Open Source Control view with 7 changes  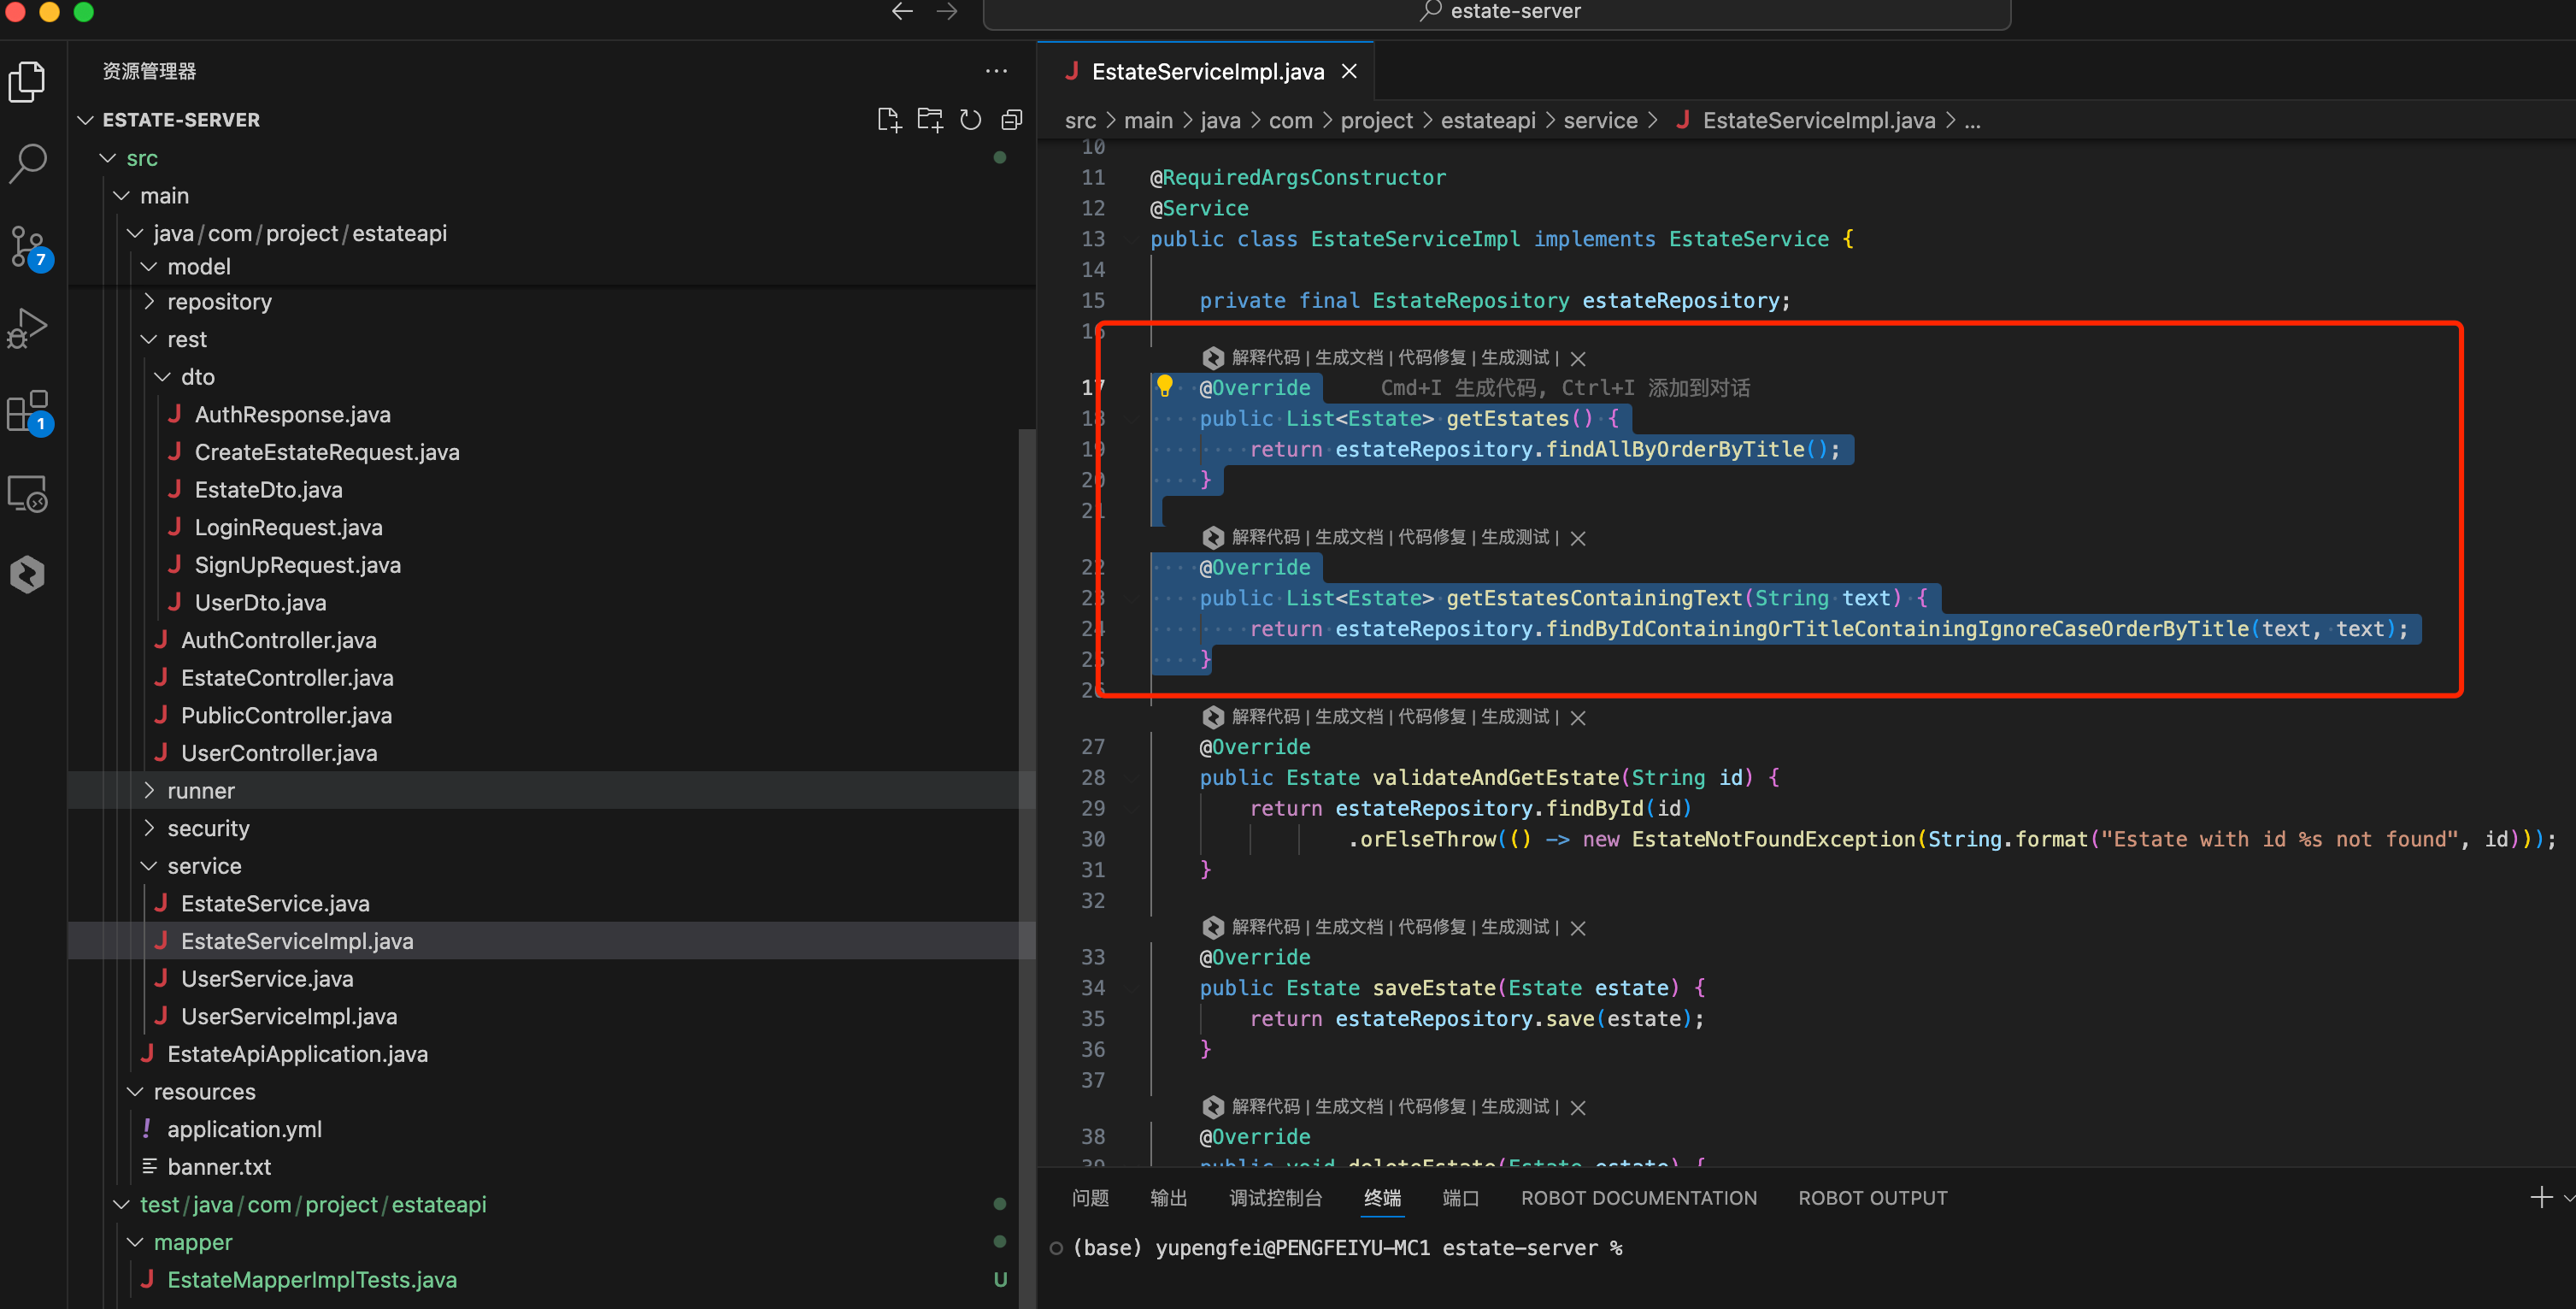point(28,246)
